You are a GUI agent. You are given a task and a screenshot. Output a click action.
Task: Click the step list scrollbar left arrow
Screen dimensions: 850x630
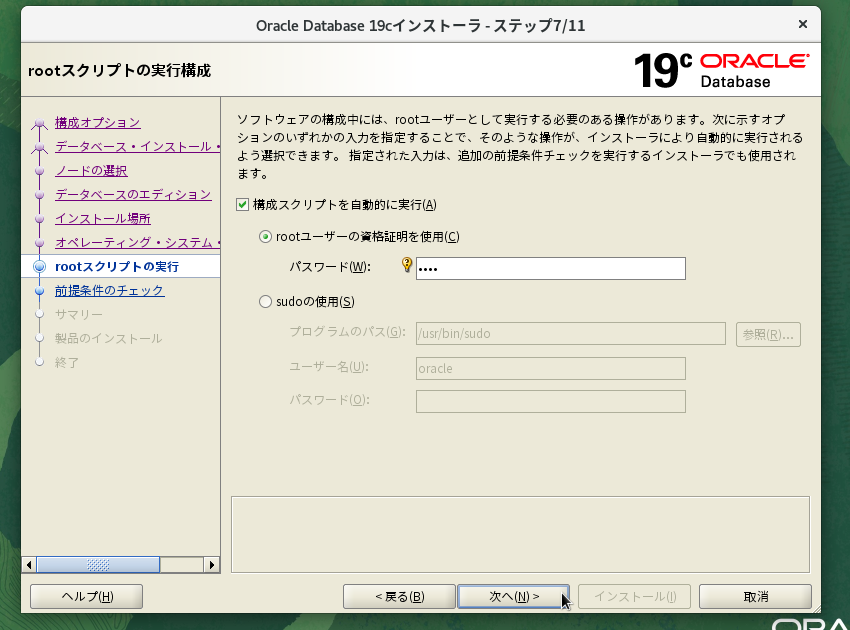click(x=29, y=565)
